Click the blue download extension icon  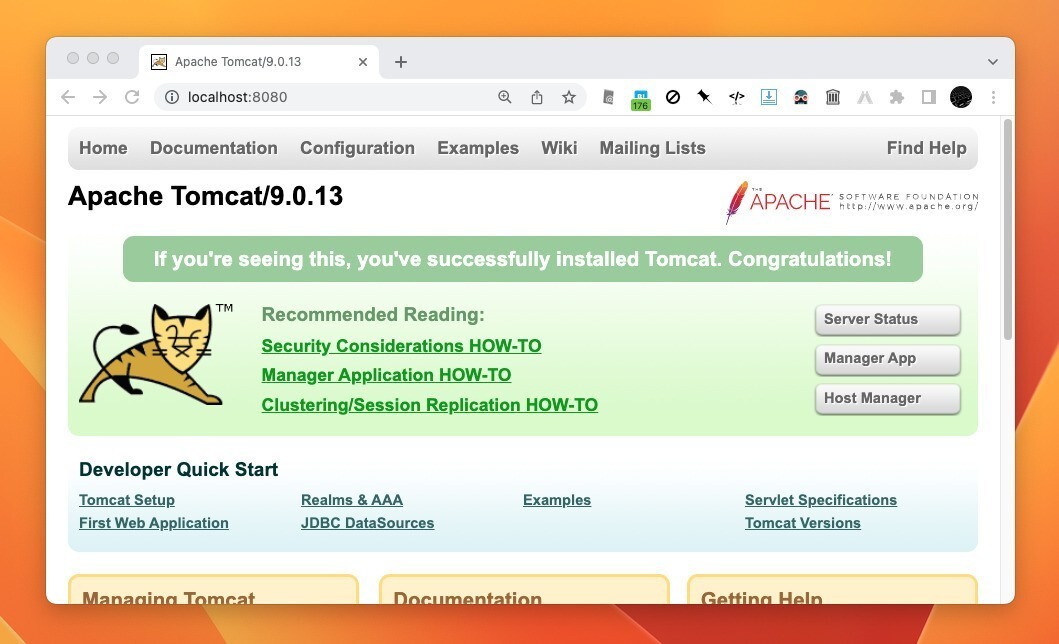(769, 97)
